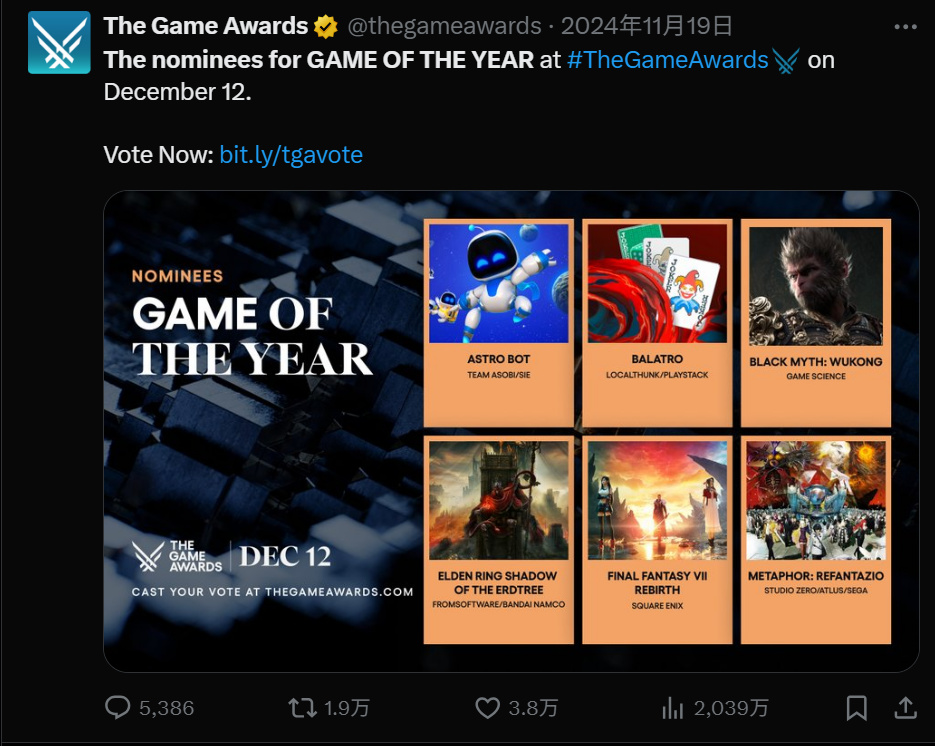The width and height of the screenshot is (935, 746).
Task: Open the bit.ly/tgavote link
Action: pyautogui.click(x=291, y=154)
